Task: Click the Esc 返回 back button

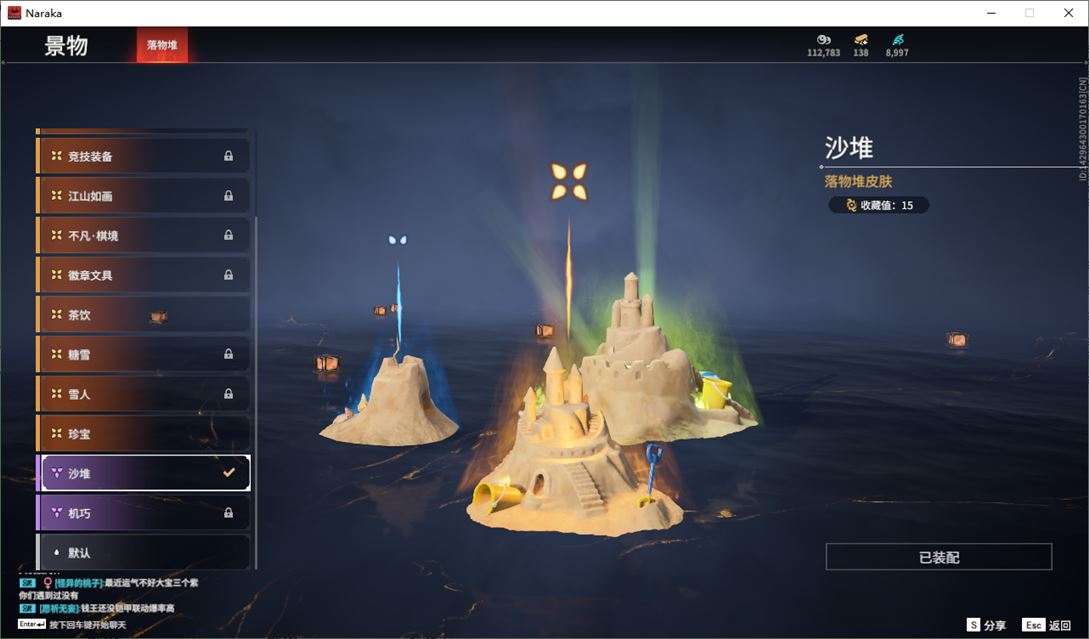Action: [1047, 625]
